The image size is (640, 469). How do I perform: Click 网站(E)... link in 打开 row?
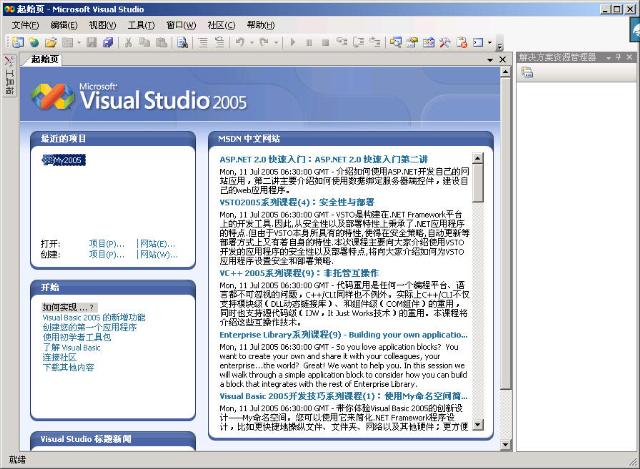(x=158, y=244)
